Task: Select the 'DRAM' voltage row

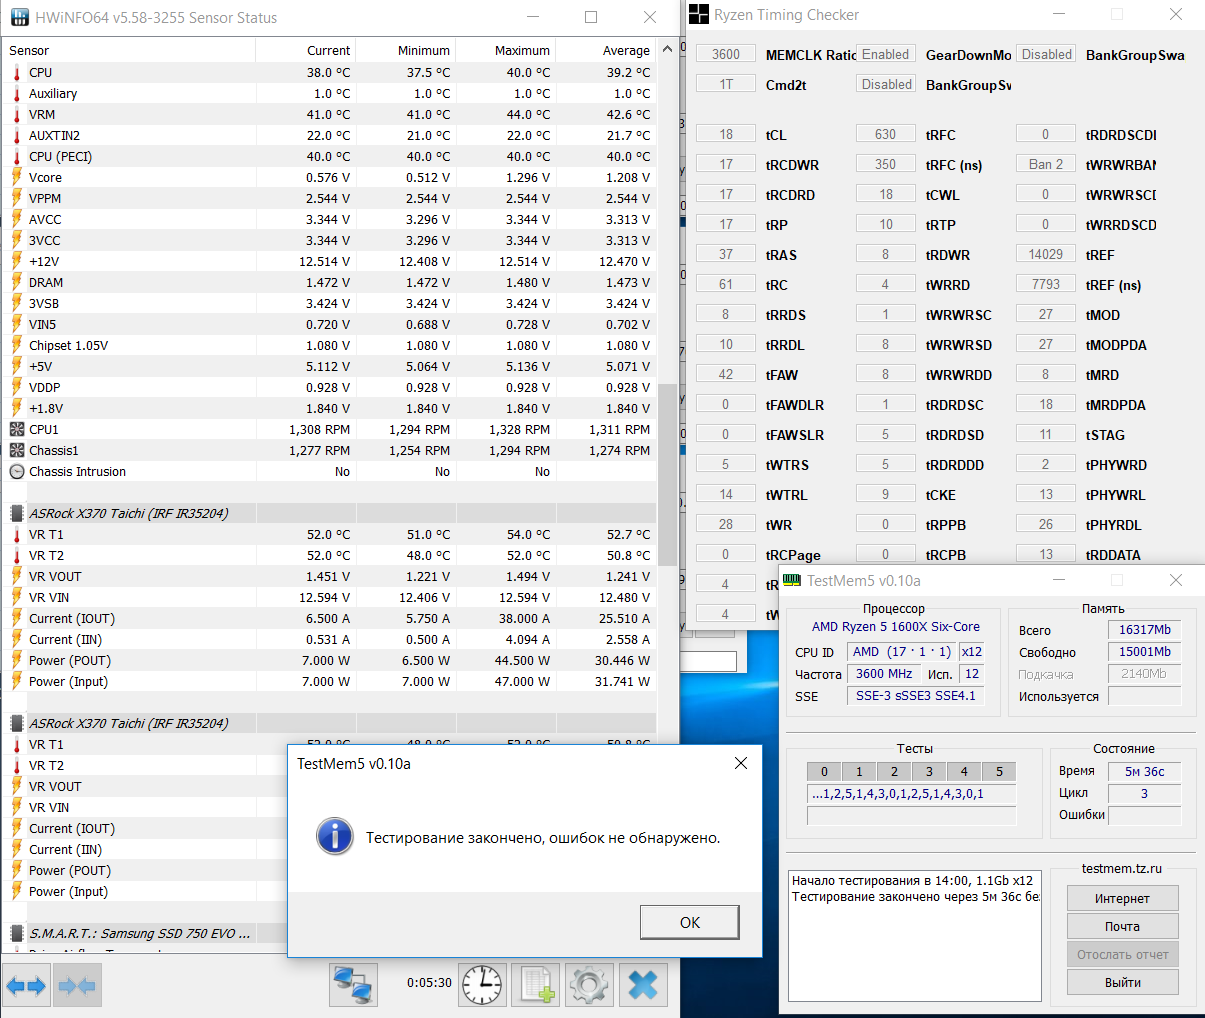Action: (x=330, y=282)
